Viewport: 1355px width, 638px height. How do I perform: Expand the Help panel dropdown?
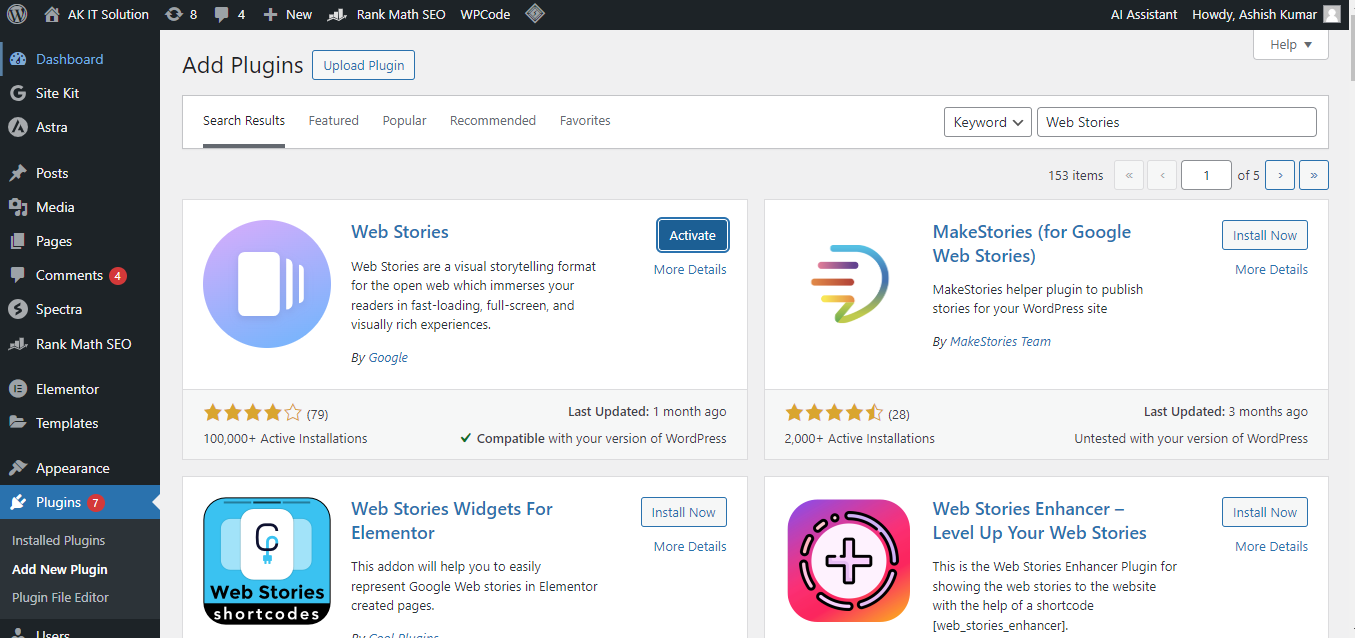(x=1291, y=44)
